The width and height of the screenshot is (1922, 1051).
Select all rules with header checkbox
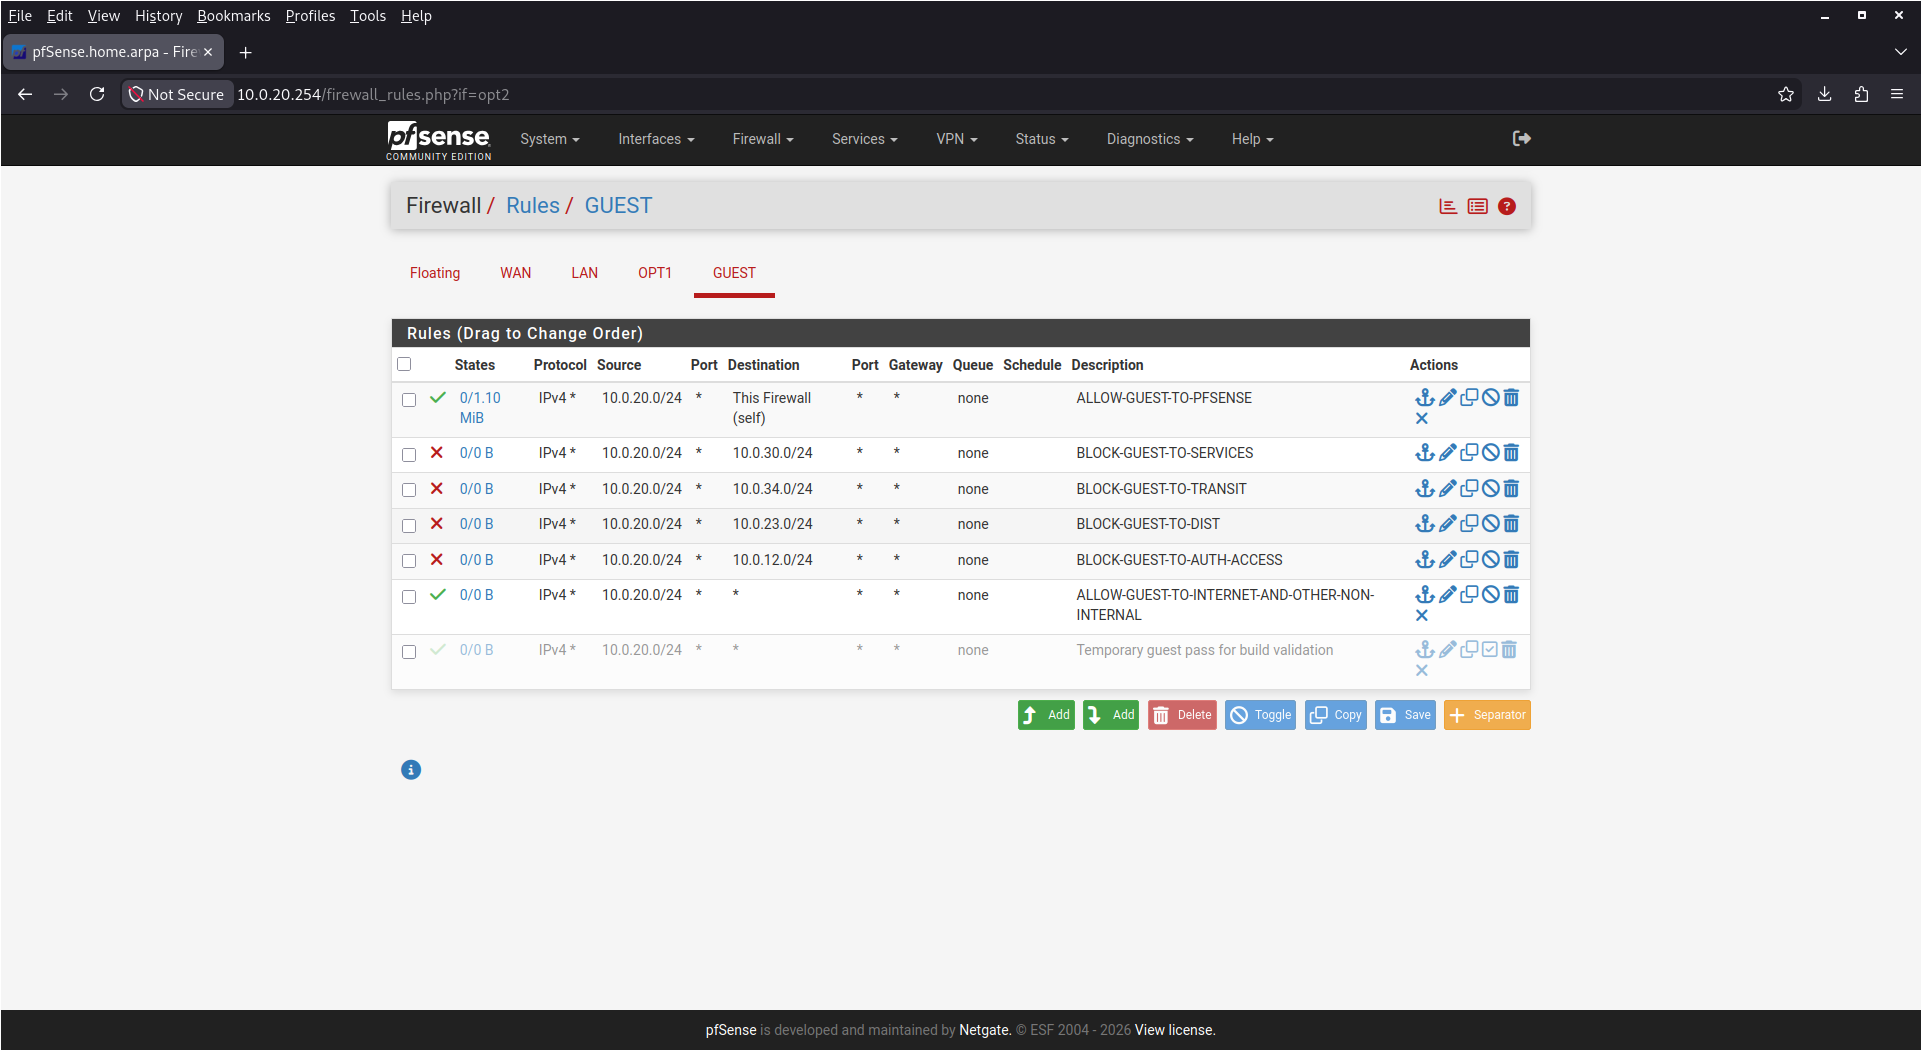pyautogui.click(x=404, y=365)
